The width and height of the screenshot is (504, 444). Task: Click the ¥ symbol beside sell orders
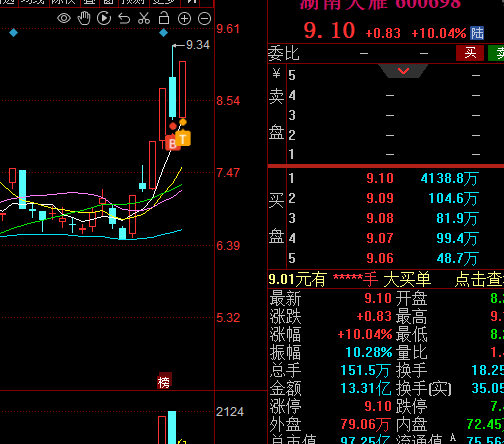pos(276,73)
